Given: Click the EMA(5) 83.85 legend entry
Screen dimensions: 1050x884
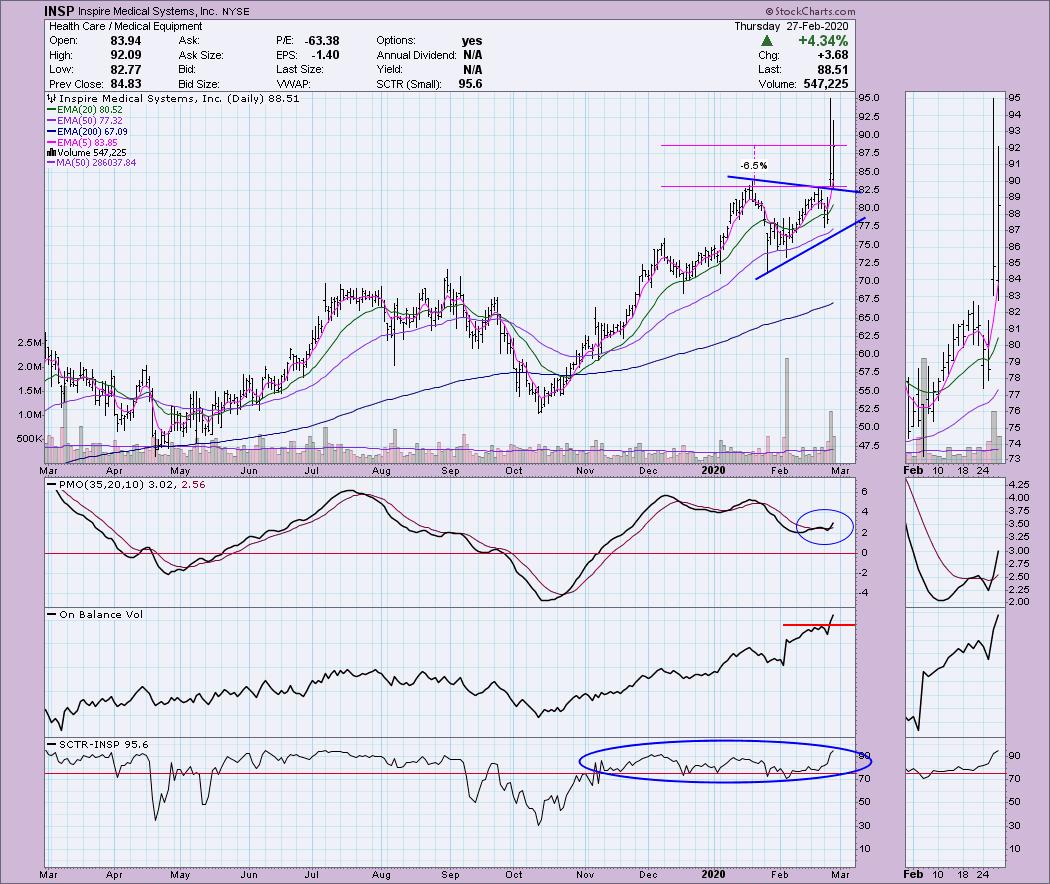Looking at the screenshot, I should (x=82, y=143).
